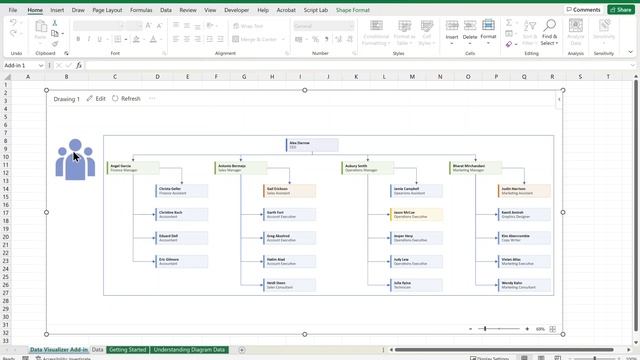
Task: Switch to the Insert ribbon tab
Action: (x=57, y=10)
